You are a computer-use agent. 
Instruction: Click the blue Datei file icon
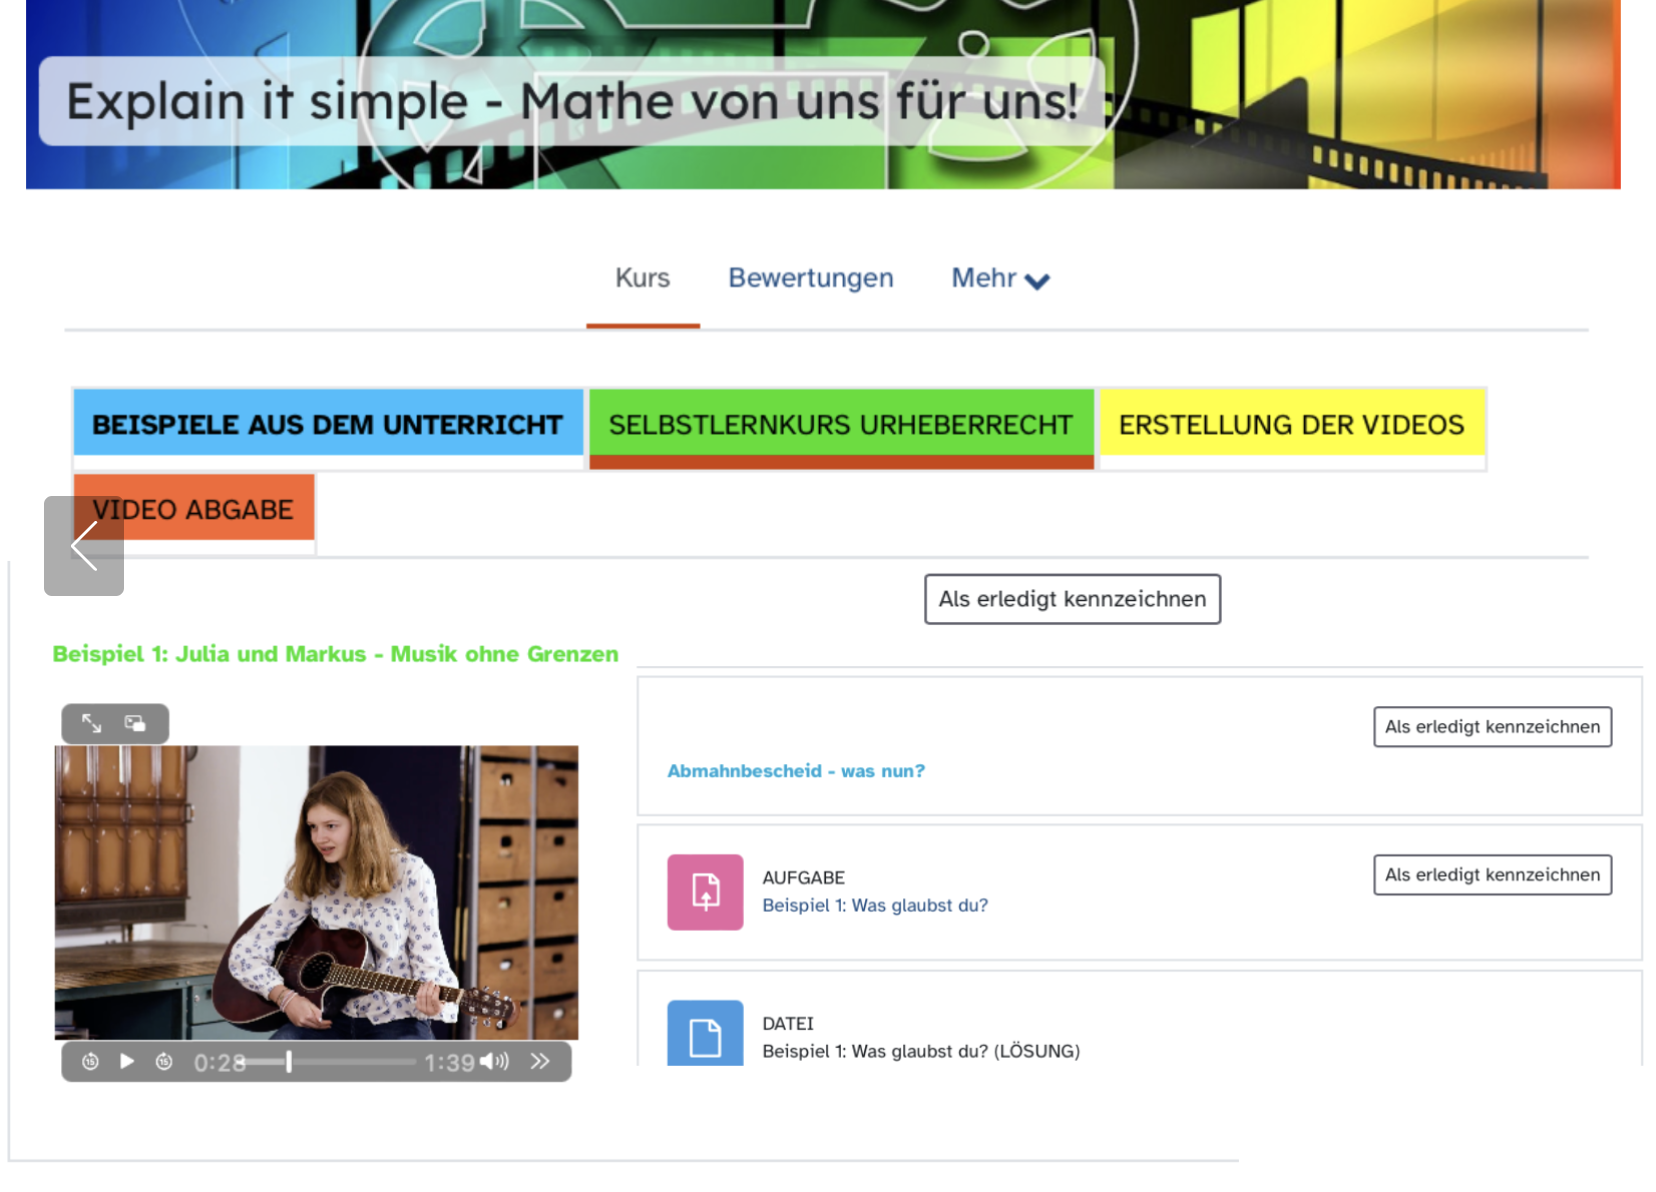705,1034
